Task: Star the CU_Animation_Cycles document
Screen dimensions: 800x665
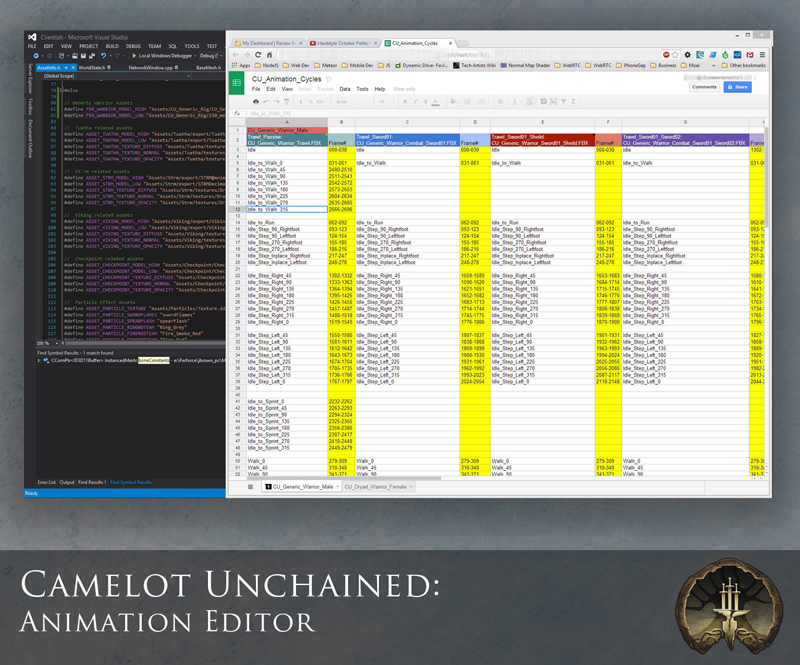Action: coord(329,79)
